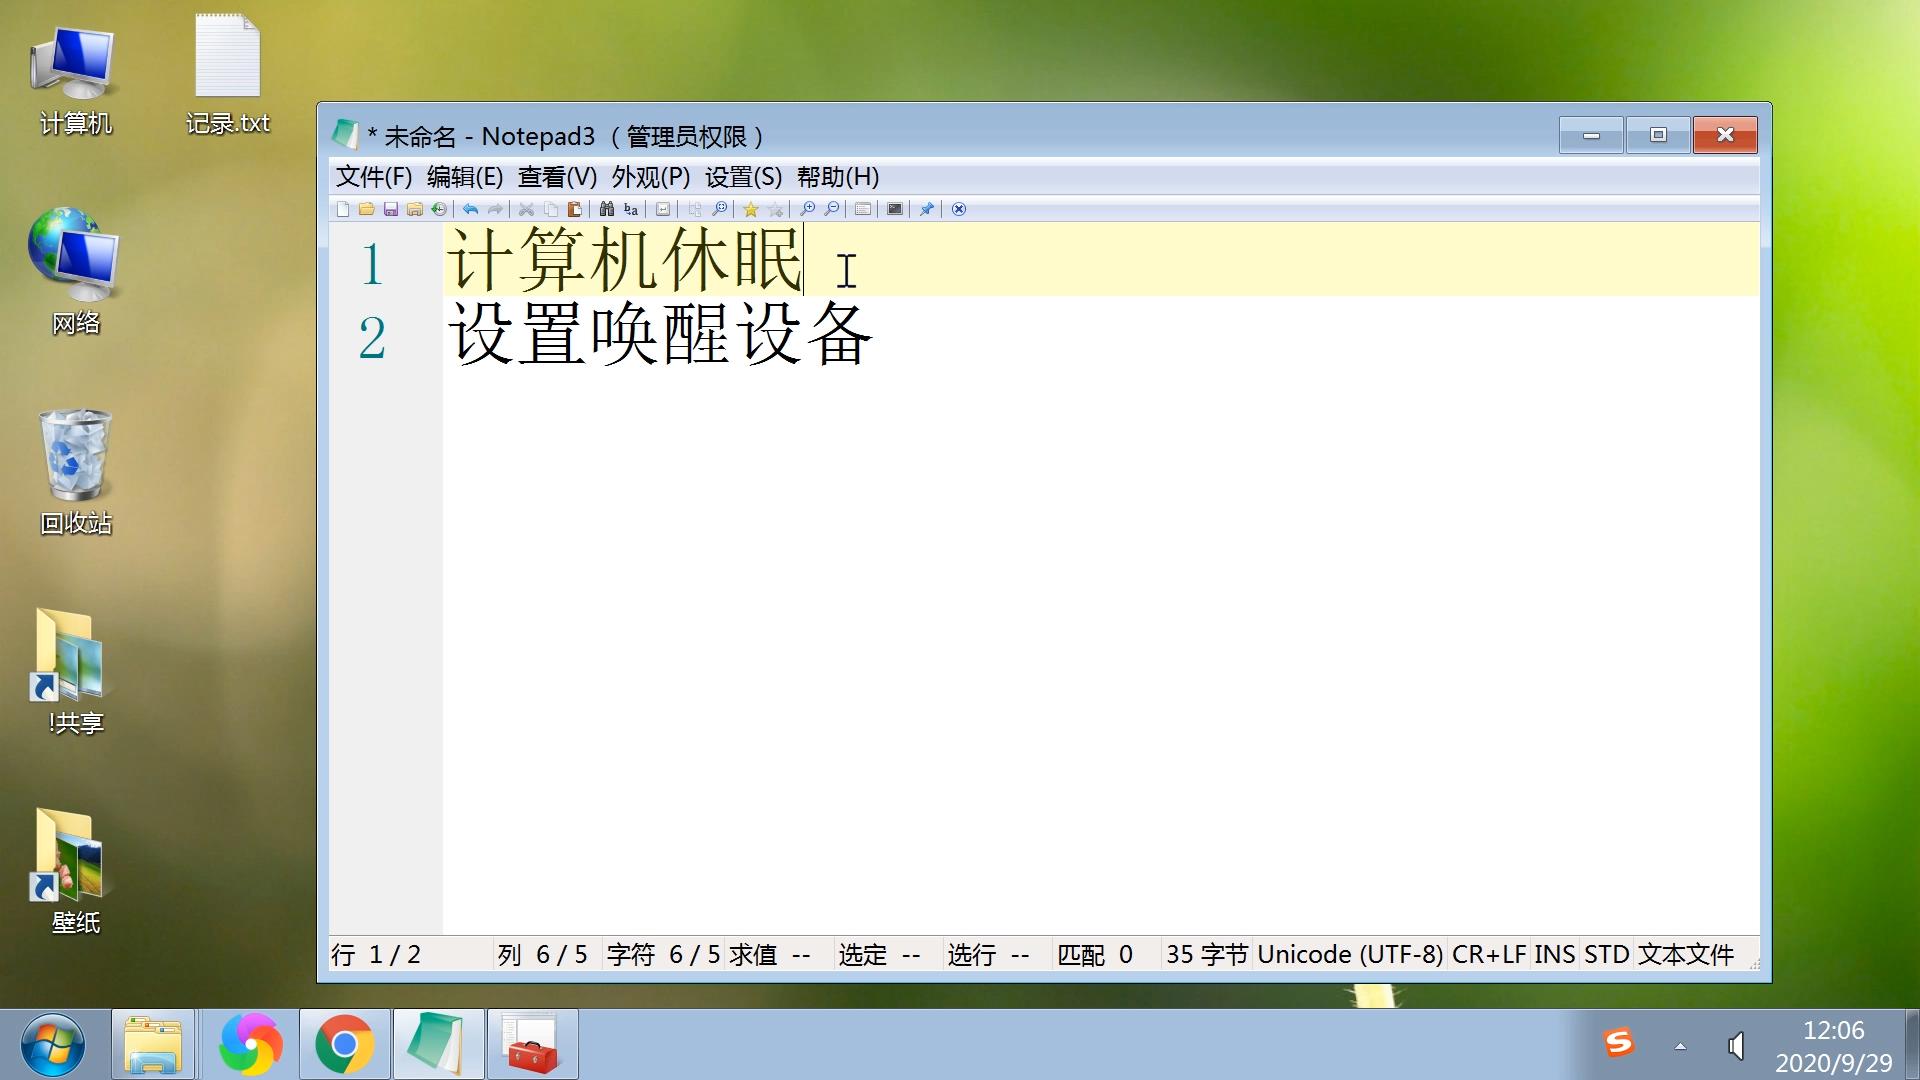Maximize the Notepad3 window

[x=1658, y=135]
